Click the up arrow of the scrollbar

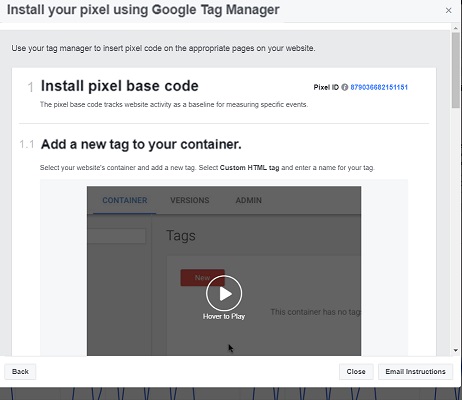tap(455, 28)
